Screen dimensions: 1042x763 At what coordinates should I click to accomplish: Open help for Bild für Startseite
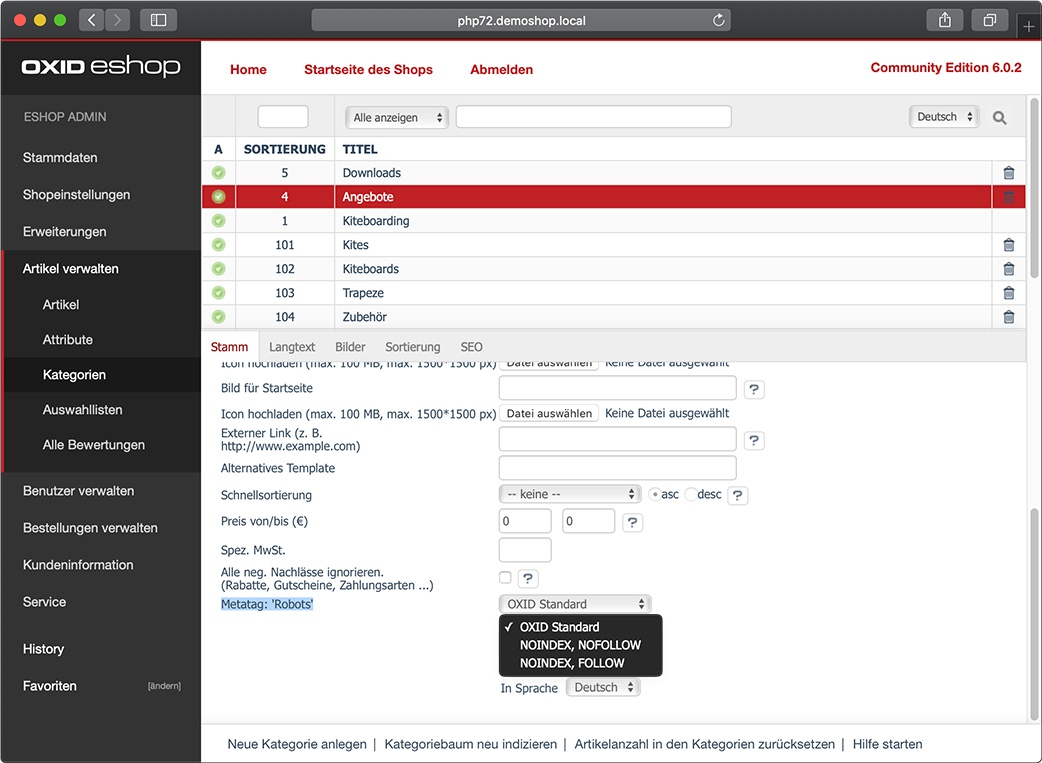[754, 389]
